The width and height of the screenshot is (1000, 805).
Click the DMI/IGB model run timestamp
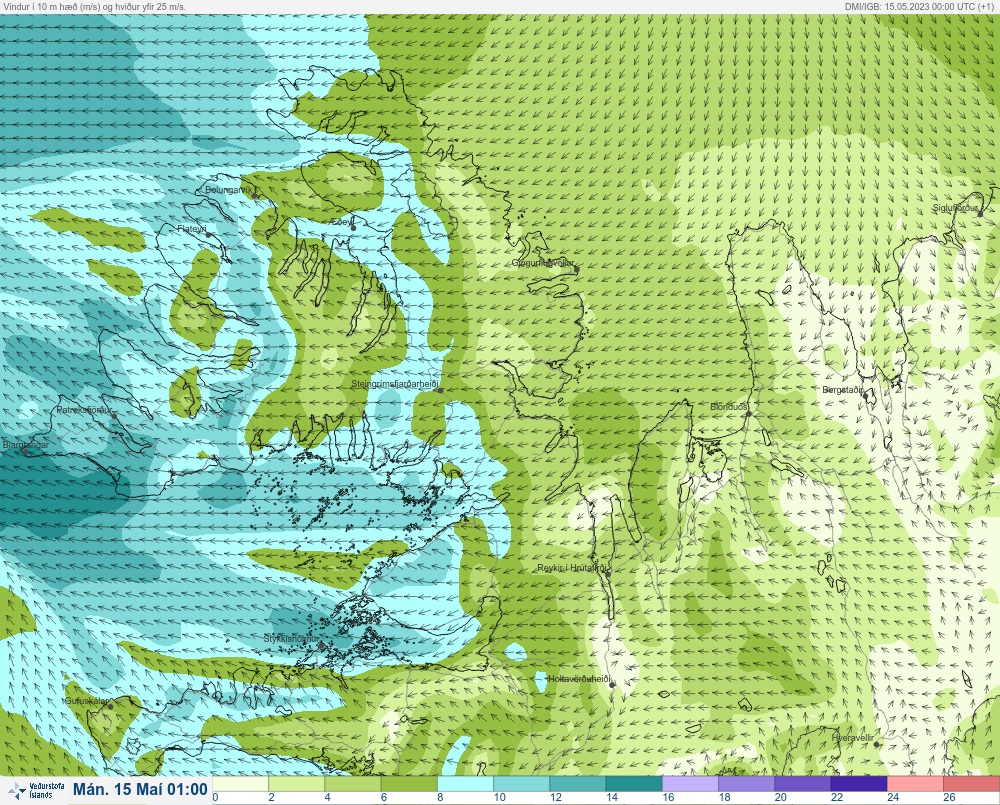coord(920,6)
